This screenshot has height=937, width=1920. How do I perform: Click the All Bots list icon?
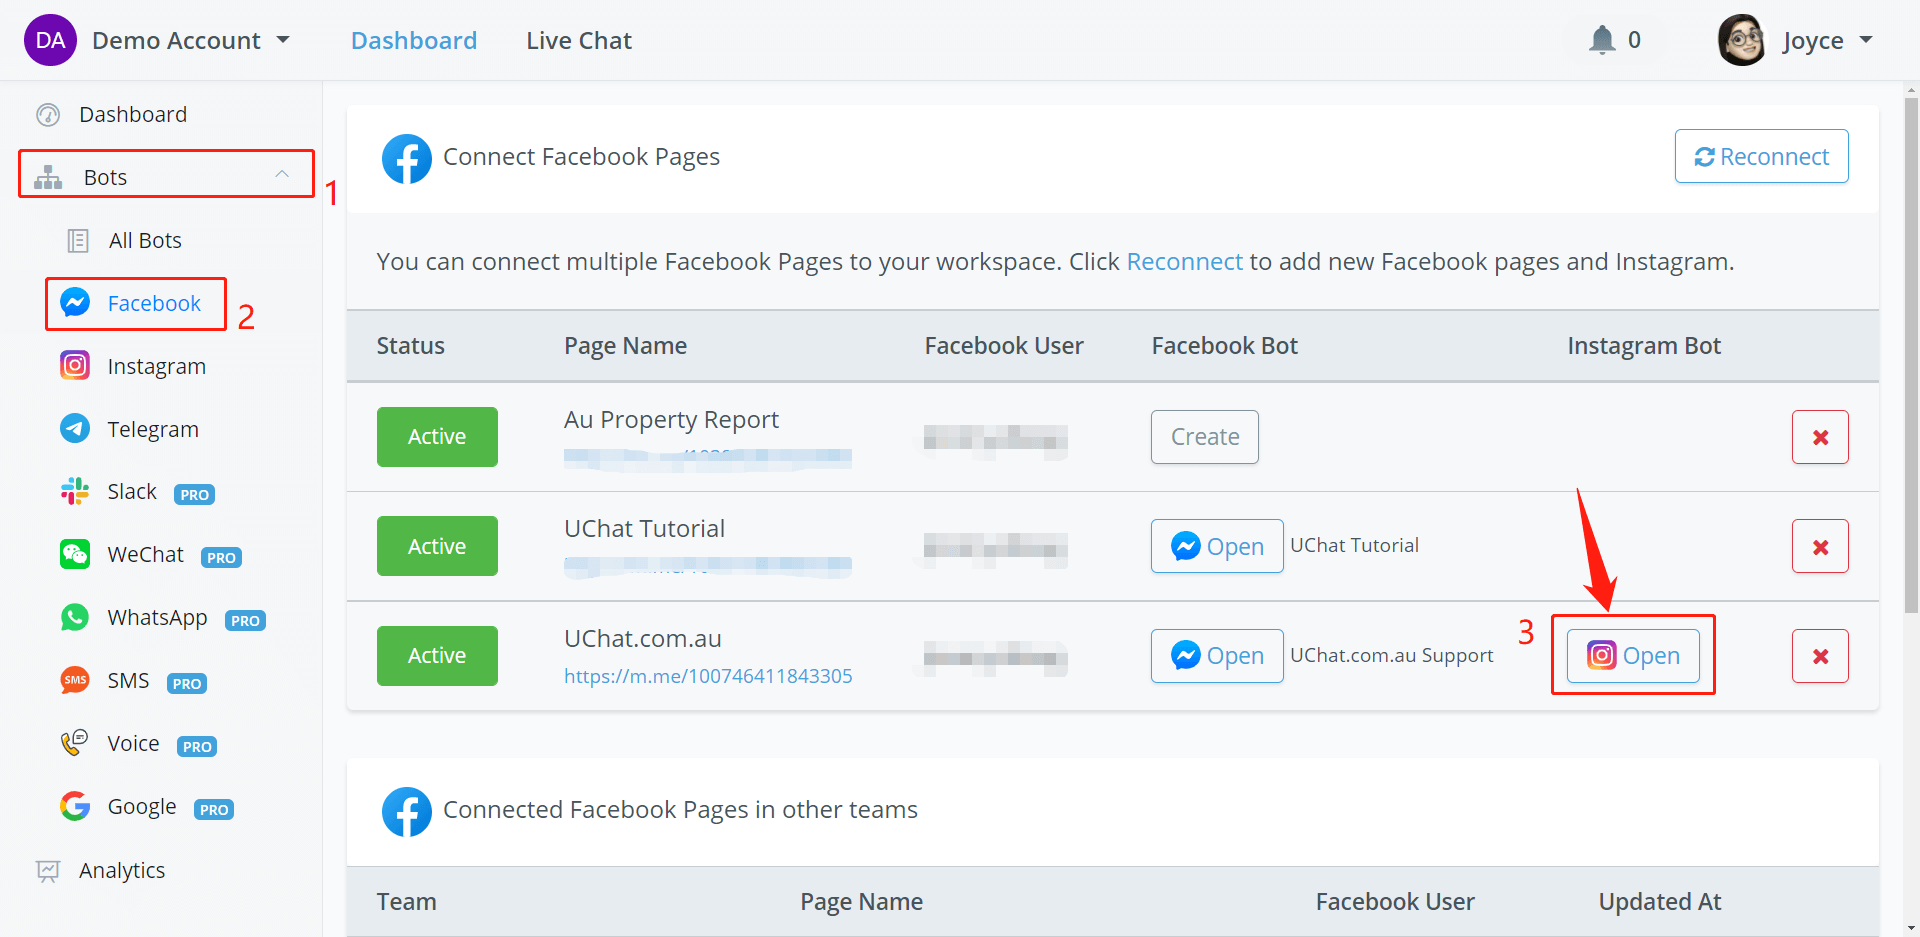[77, 241]
